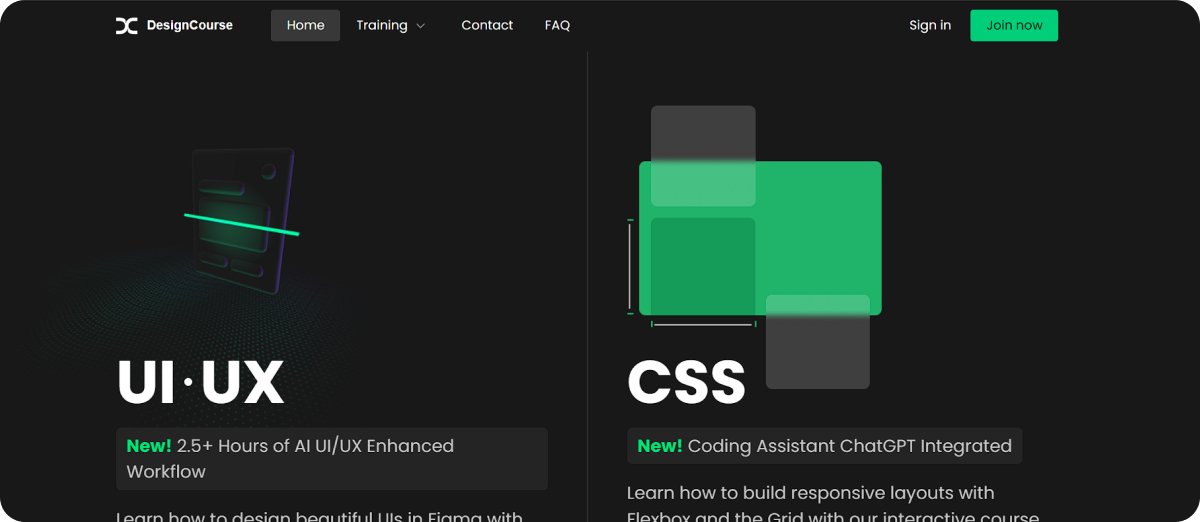This screenshot has width=1200, height=522.
Task: Open the FAQ page
Action: [x=557, y=26]
